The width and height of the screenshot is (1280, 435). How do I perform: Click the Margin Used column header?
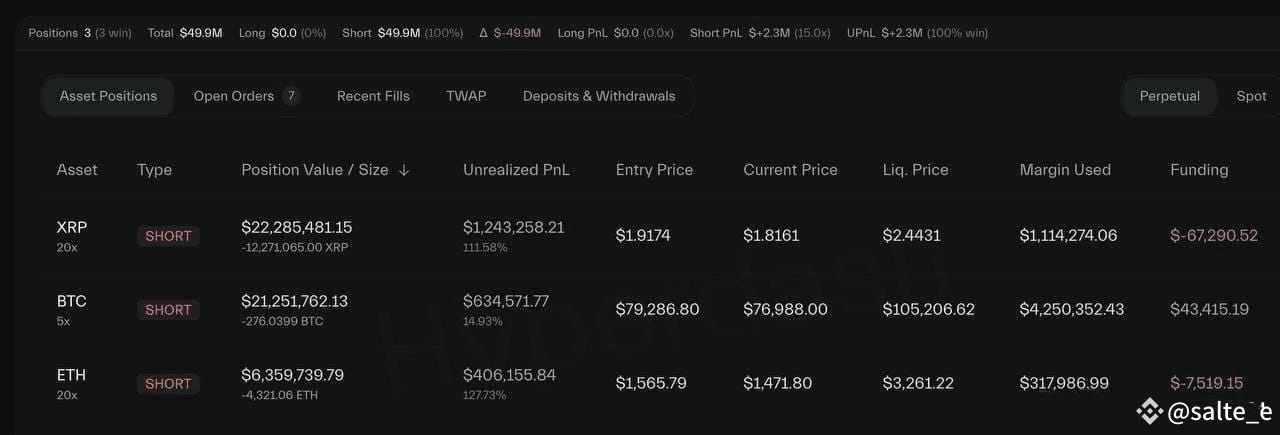point(1065,170)
